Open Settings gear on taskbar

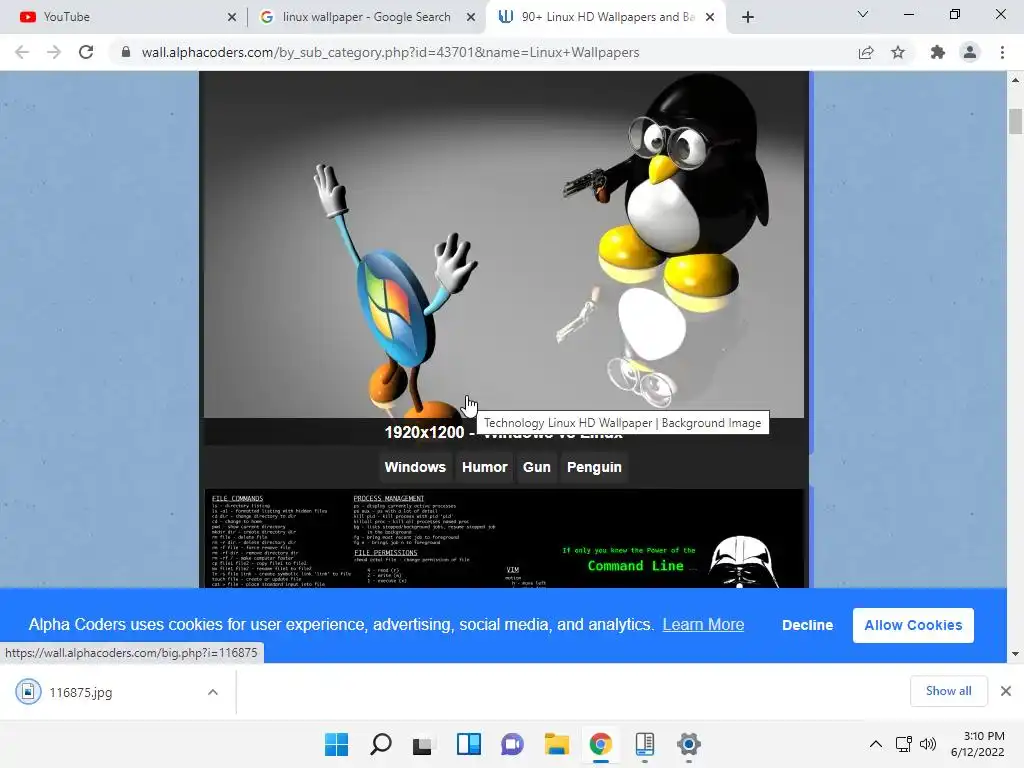[689, 744]
